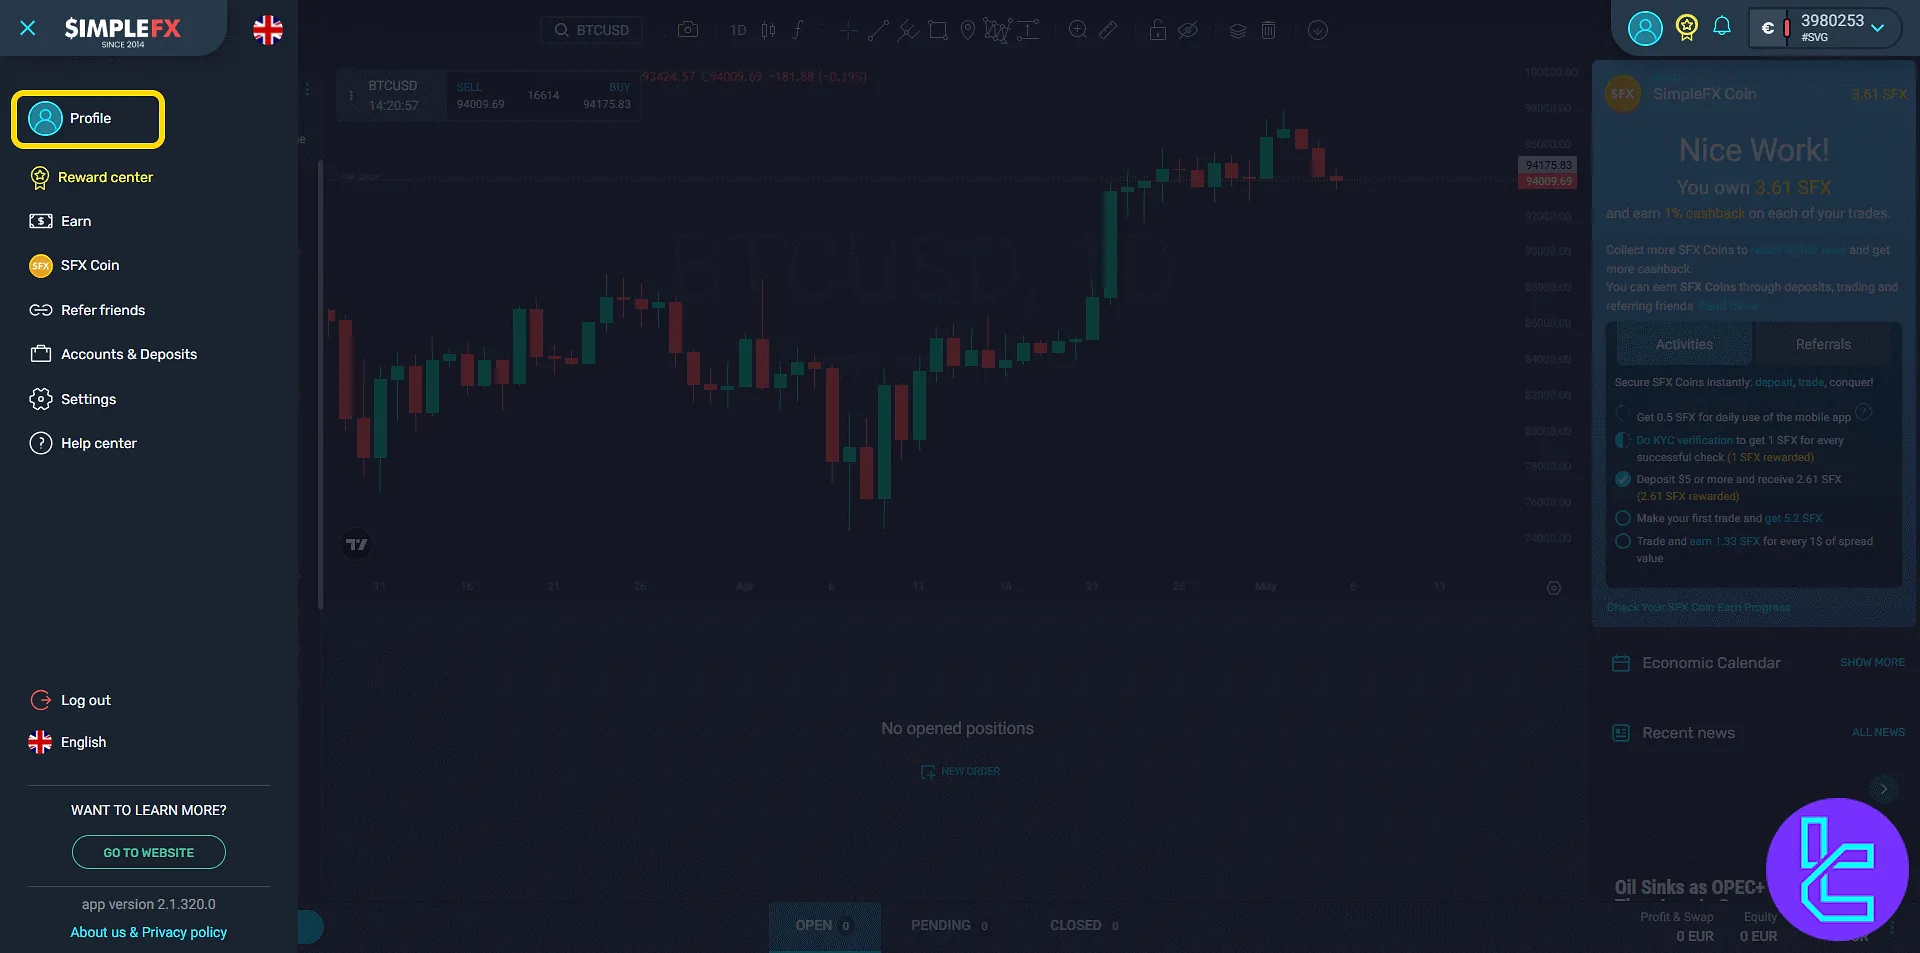Open the Help center menu entry
The image size is (1920, 953).
pos(83,443)
